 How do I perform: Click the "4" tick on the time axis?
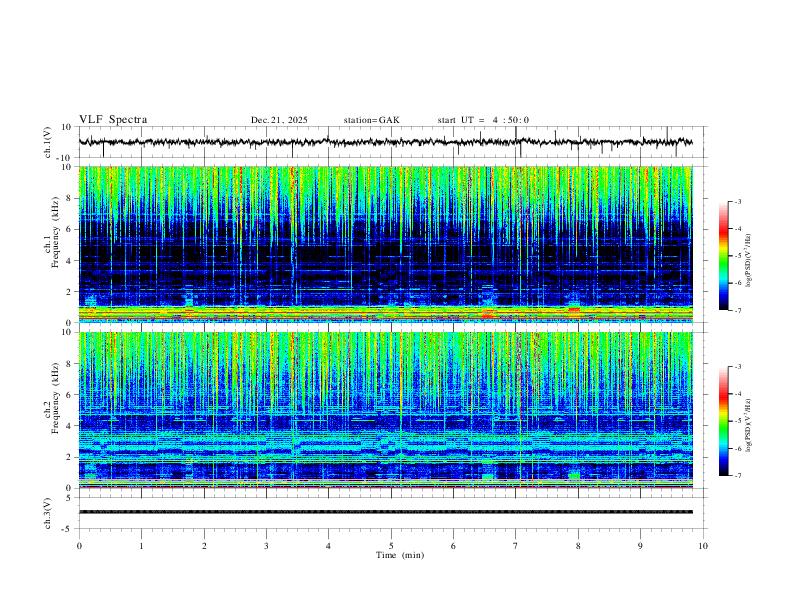pyautogui.click(x=329, y=546)
